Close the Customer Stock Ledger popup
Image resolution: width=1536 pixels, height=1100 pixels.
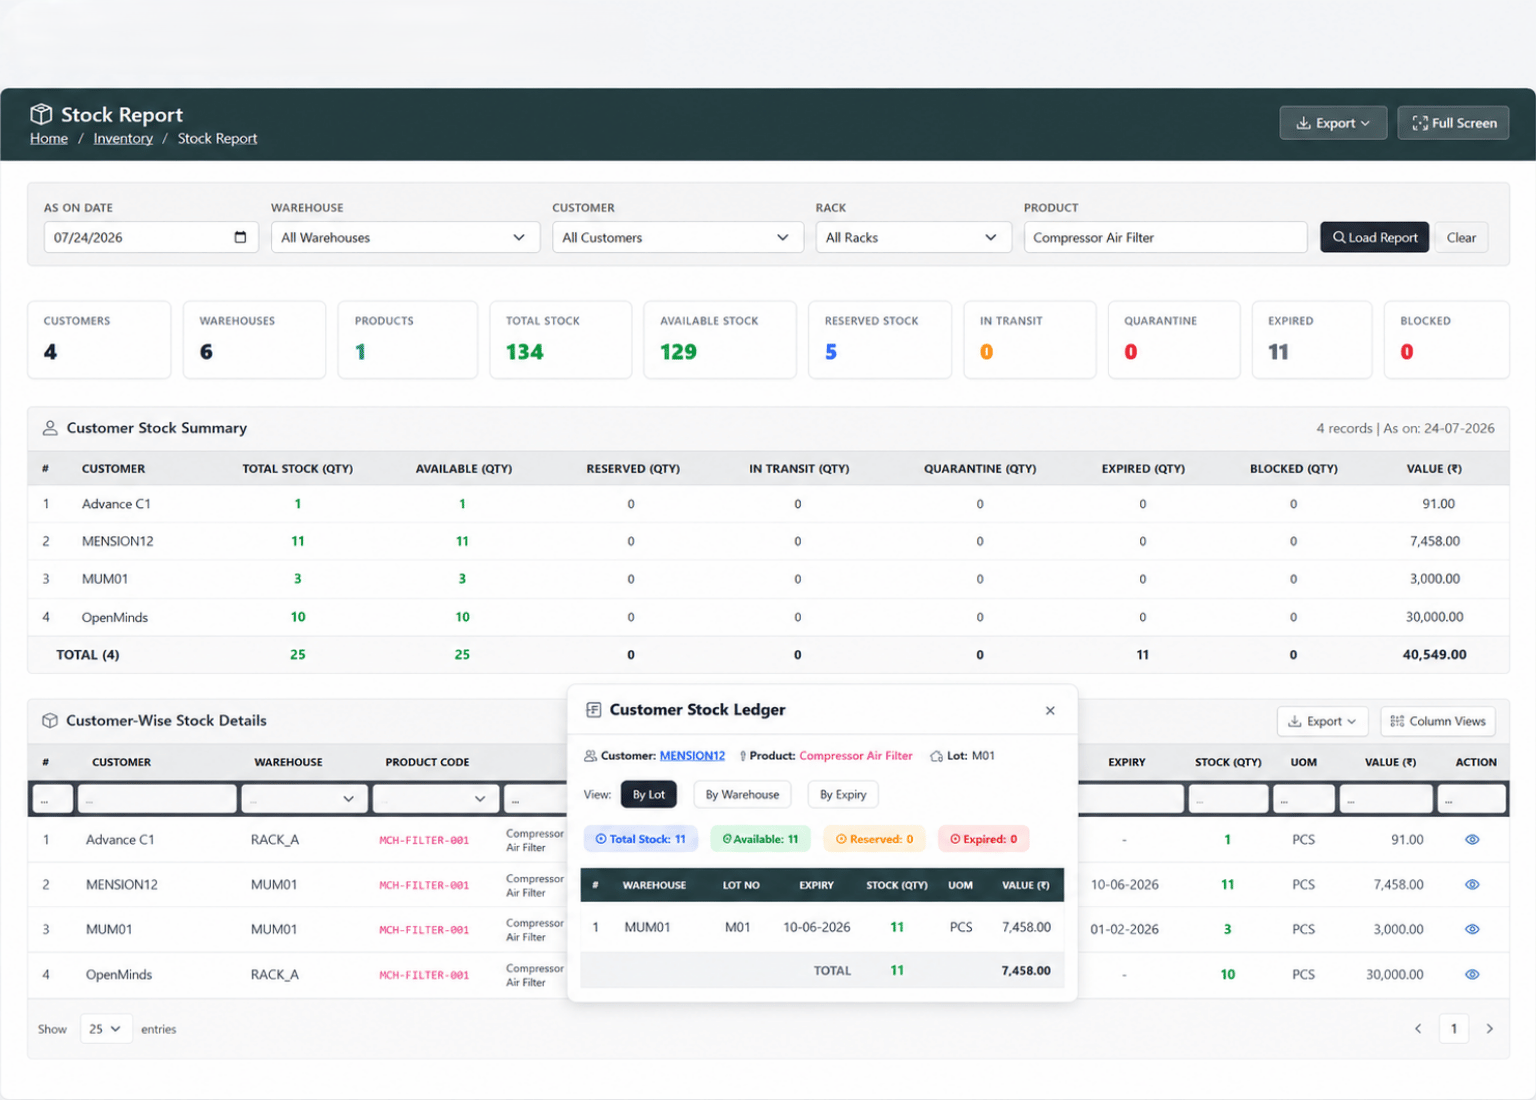click(x=1050, y=711)
